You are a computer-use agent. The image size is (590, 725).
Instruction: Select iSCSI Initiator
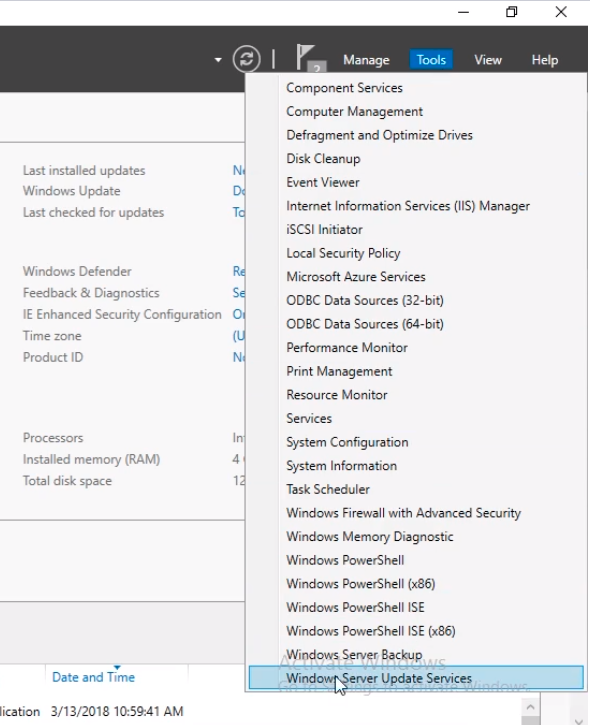(324, 229)
